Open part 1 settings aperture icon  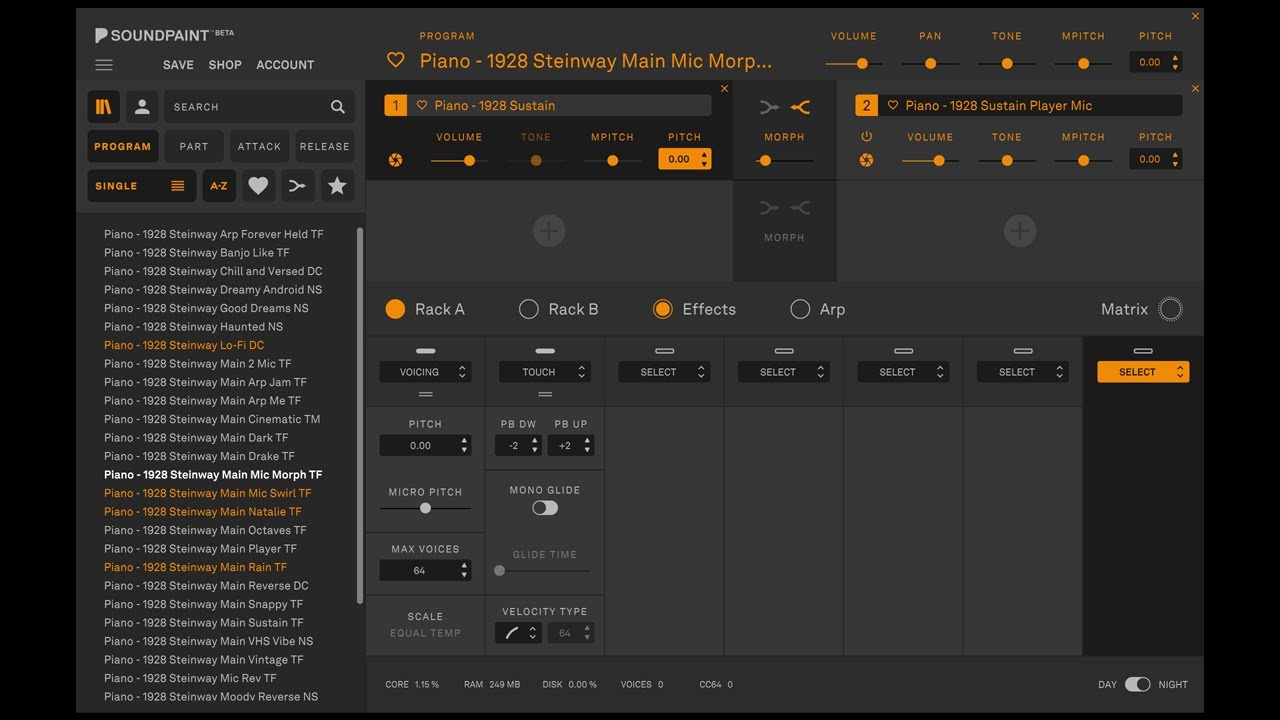pyautogui.click(x=395, y=160)
